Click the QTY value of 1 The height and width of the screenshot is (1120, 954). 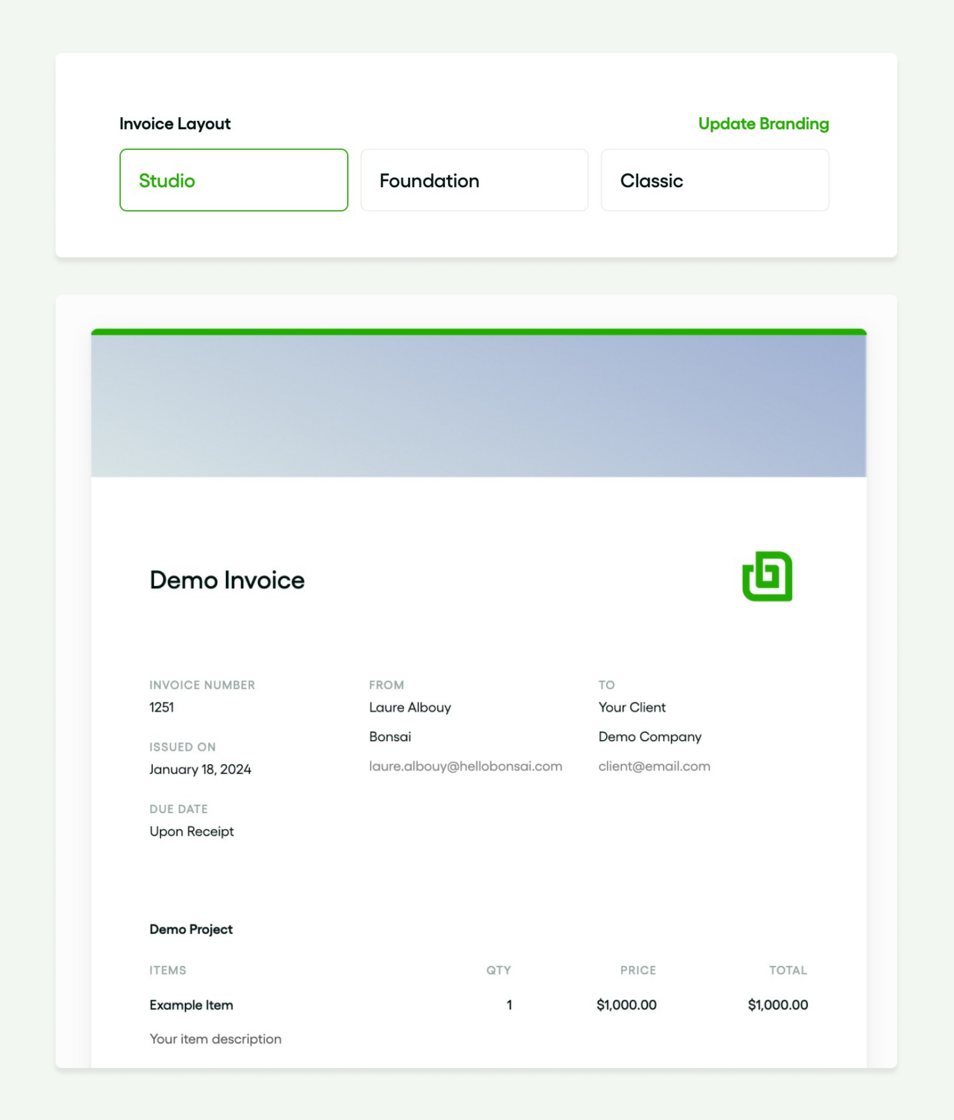[509, 1005]
